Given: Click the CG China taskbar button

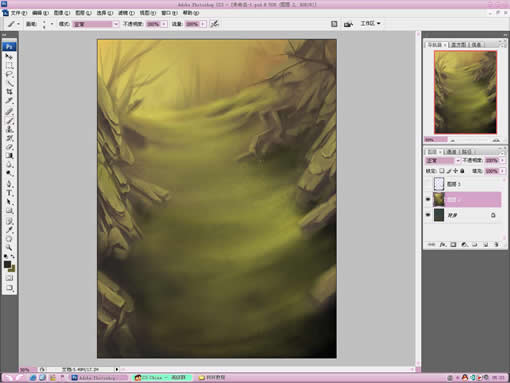Looking at the screenshot, I should [162, 378].
